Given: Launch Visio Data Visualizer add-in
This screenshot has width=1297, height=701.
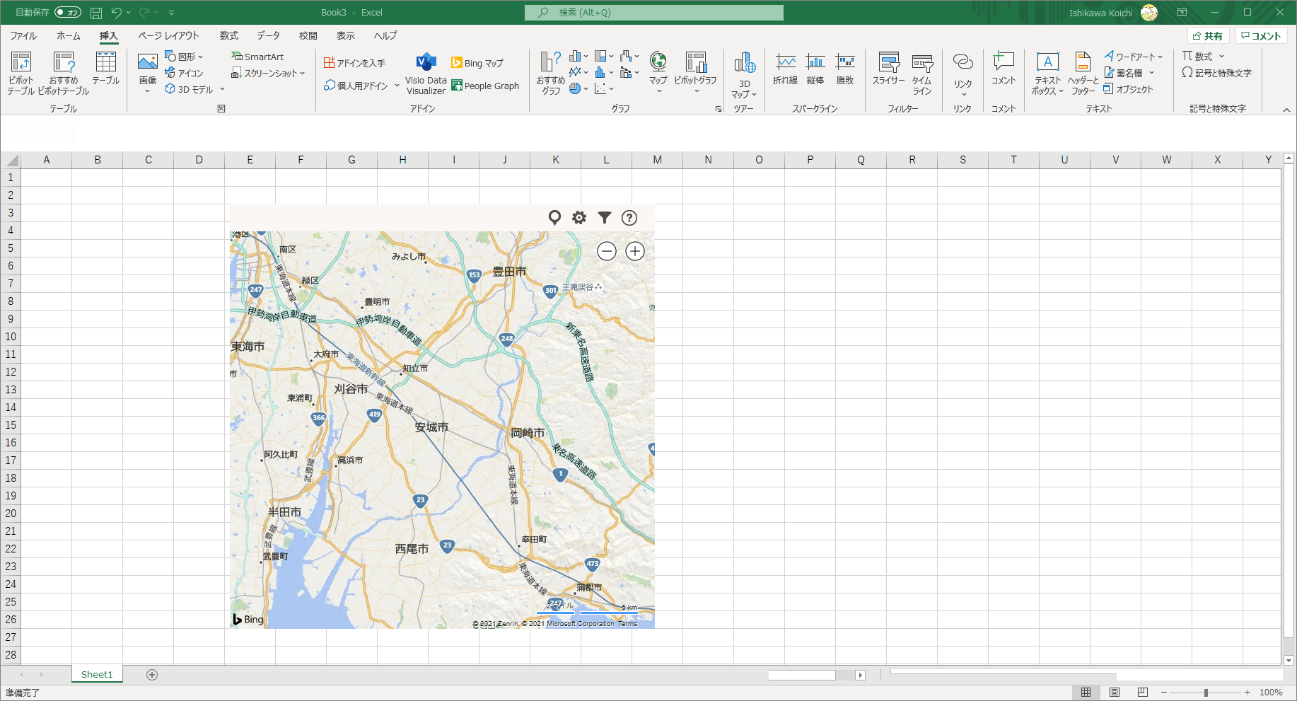Looking at the screenshot, I should point(426,73).
